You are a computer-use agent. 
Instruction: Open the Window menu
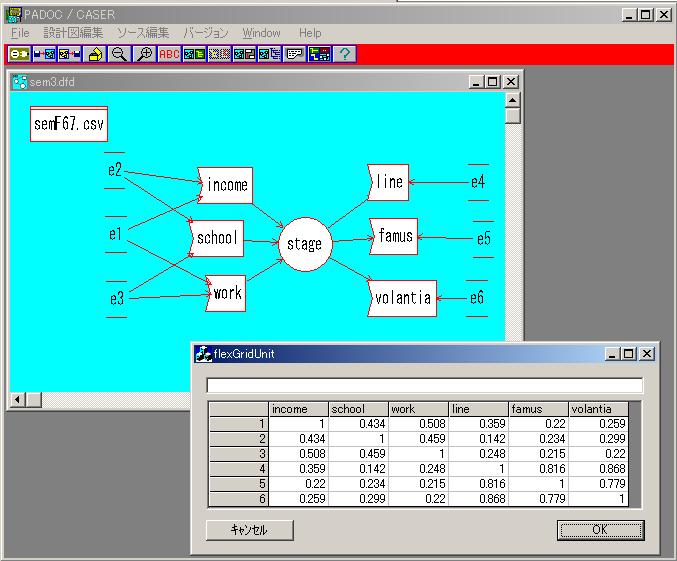point(261,33)
